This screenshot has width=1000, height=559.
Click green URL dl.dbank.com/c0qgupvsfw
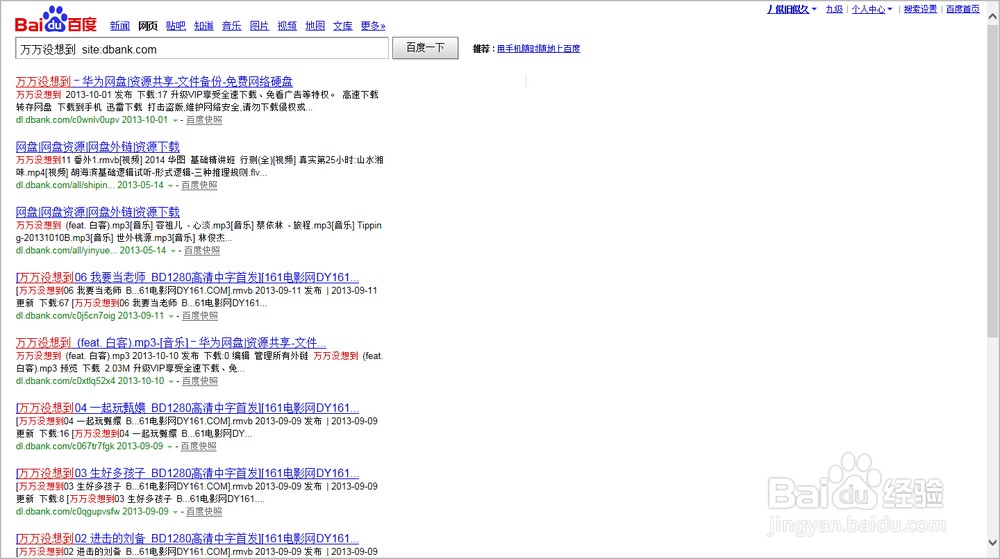(68, 511)
